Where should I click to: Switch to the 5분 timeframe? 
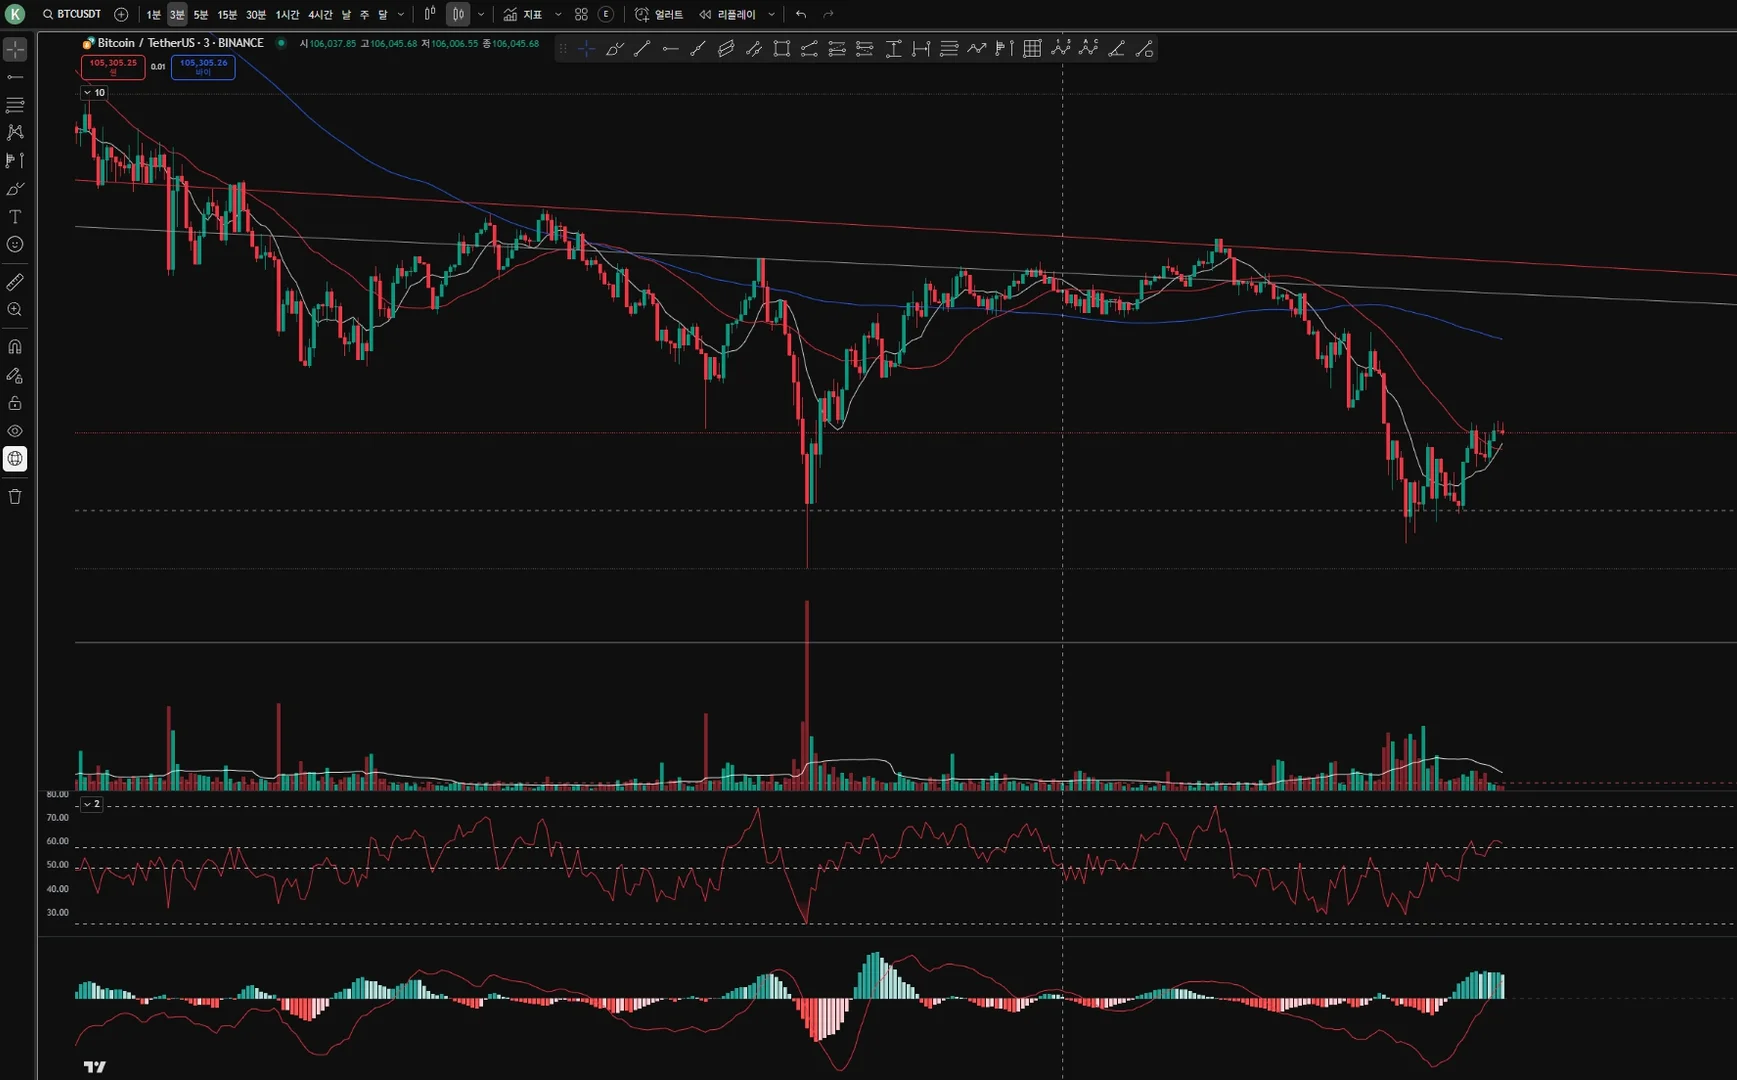click(201, 14)
